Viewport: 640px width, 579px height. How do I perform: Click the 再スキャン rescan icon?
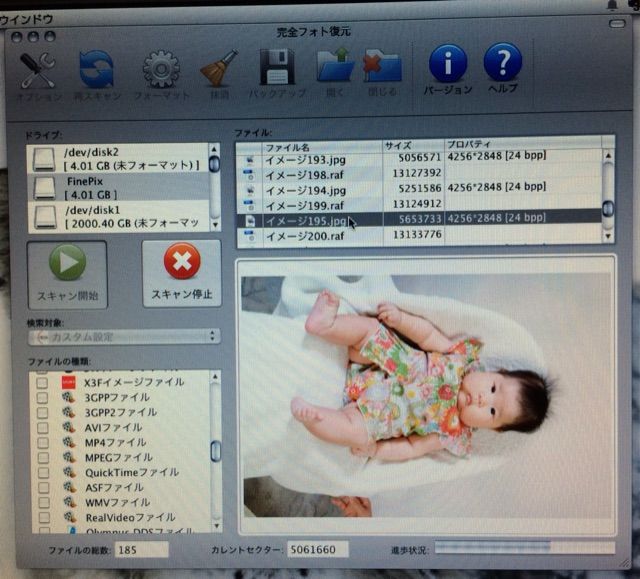click(x=96, y=69)
